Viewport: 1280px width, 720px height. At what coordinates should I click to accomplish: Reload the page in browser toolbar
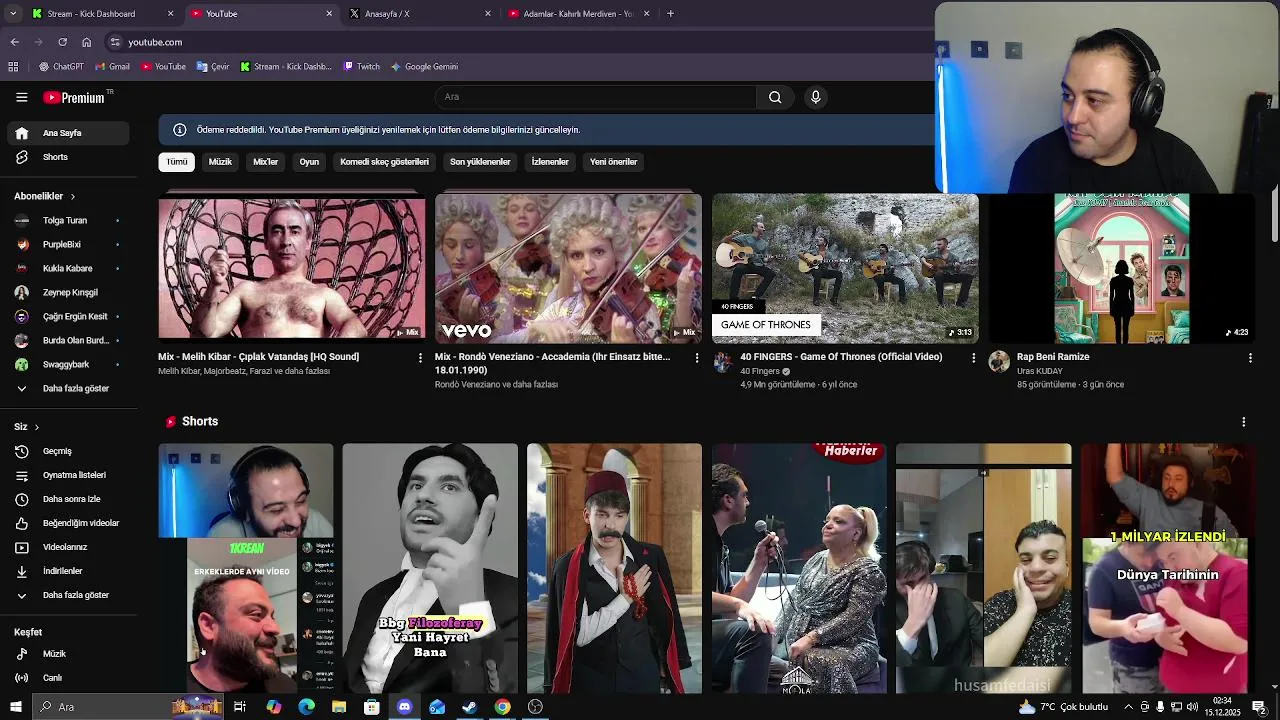click(62, 42)
